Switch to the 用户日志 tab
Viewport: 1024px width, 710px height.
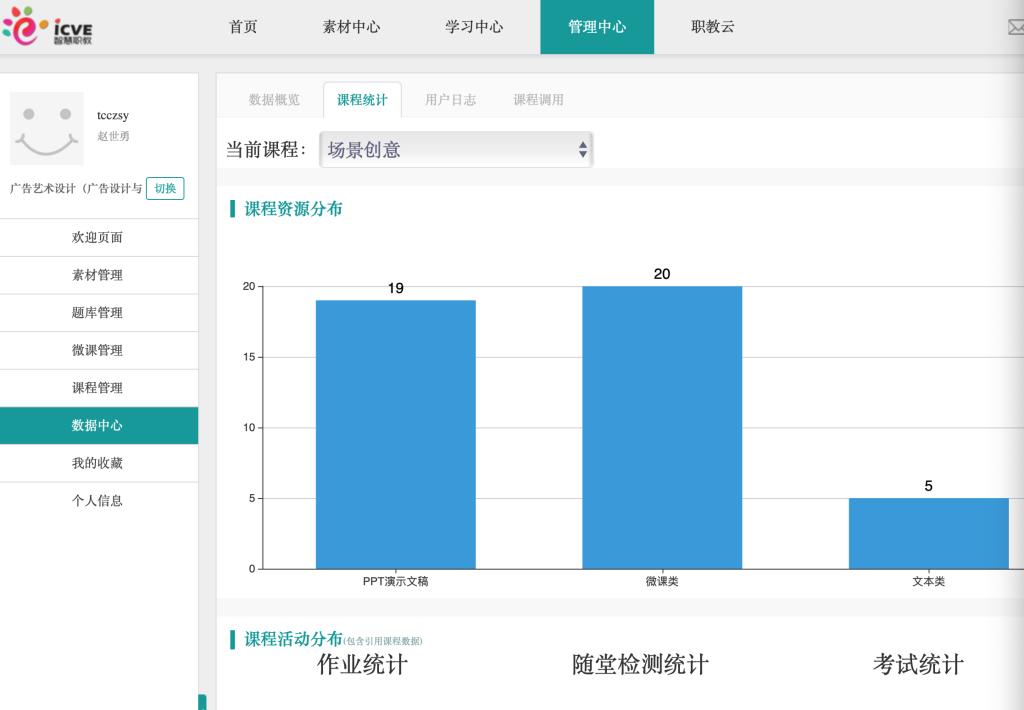pos(450,100)
